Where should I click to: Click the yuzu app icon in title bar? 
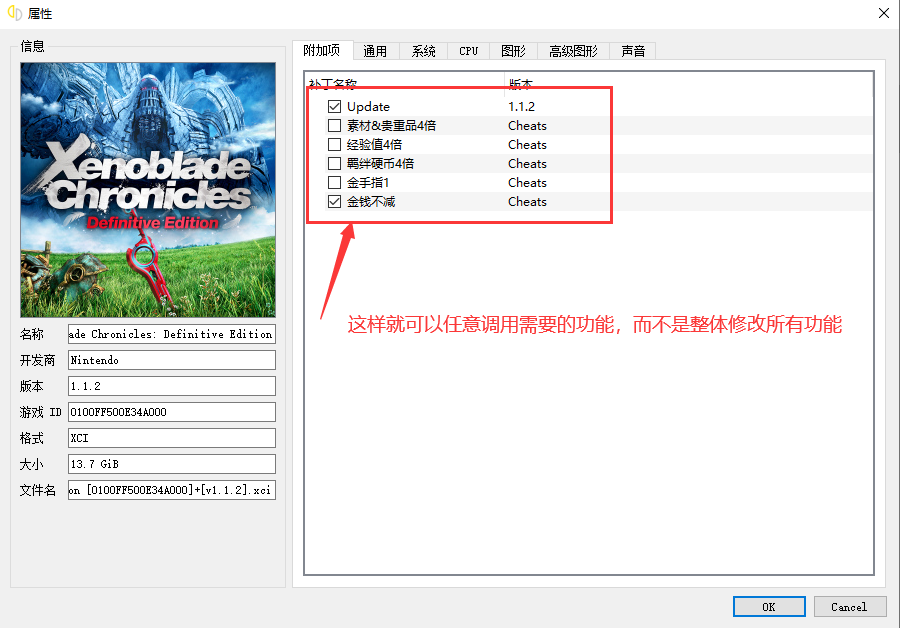[13, 13]
